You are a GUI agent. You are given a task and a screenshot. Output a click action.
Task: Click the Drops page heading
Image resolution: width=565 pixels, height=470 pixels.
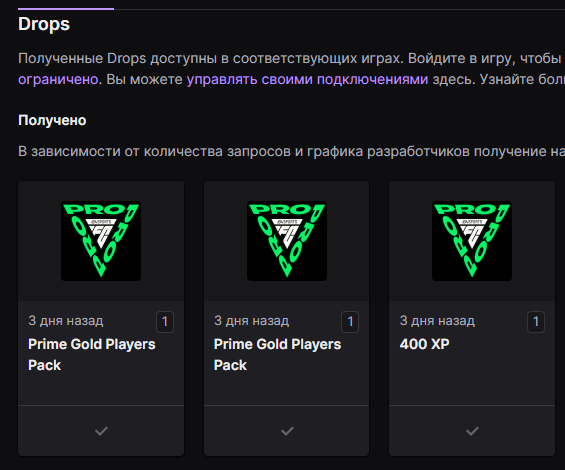click(44, 25)
